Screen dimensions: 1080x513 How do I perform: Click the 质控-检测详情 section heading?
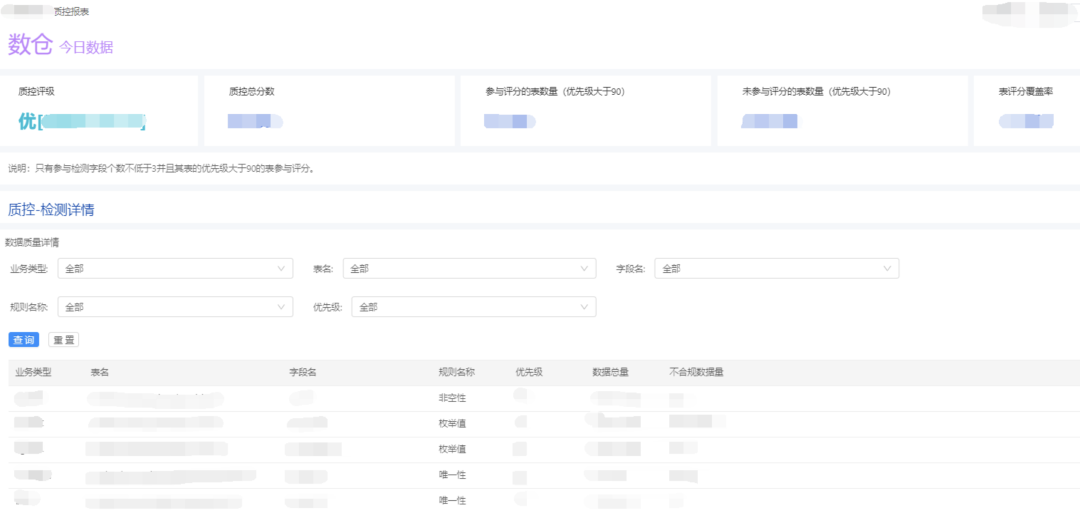pos(51,210)
